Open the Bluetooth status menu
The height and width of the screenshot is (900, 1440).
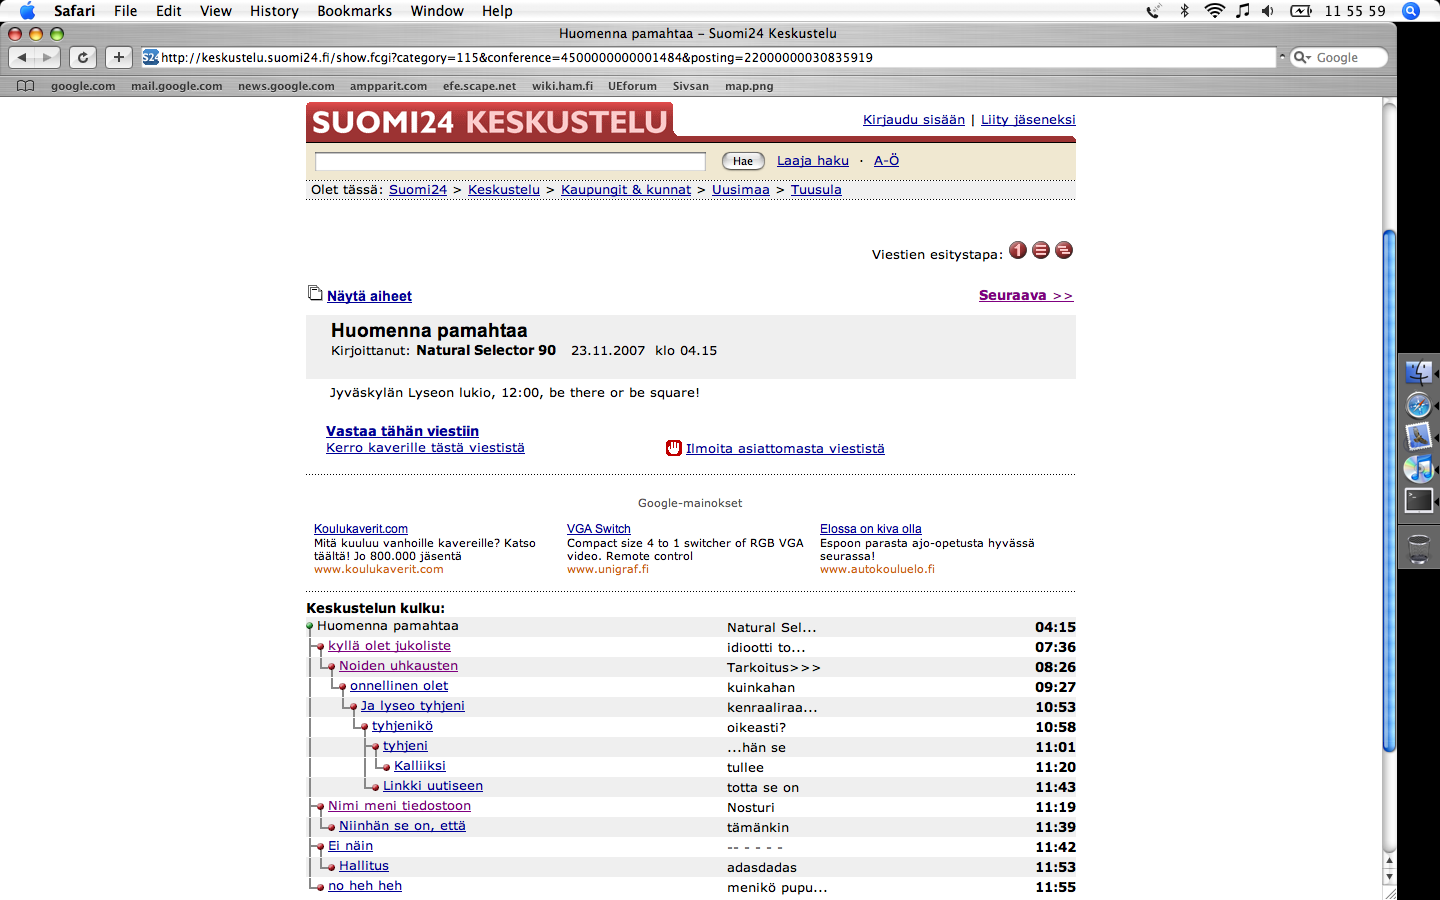pyautogui.click(x=1185, y=11)
